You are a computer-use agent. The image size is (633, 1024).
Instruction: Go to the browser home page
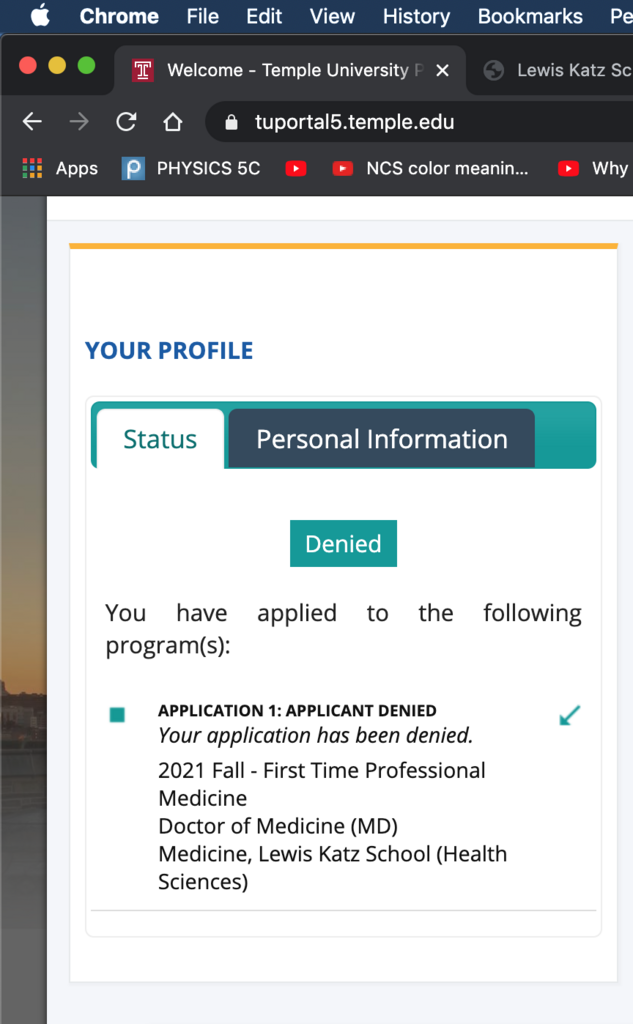(x=173, y=122)
